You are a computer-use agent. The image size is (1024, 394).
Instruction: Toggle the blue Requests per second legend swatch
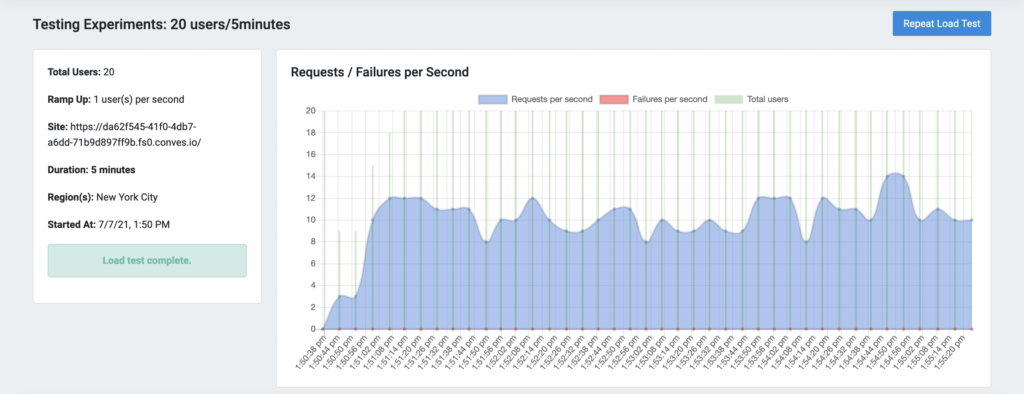pos(493,99)
